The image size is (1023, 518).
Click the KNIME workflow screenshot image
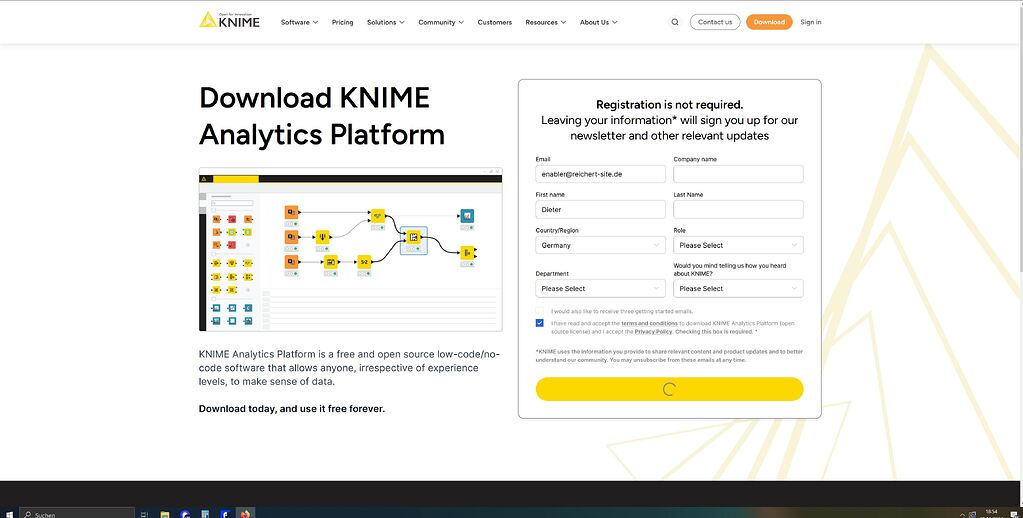coord(350,249)
